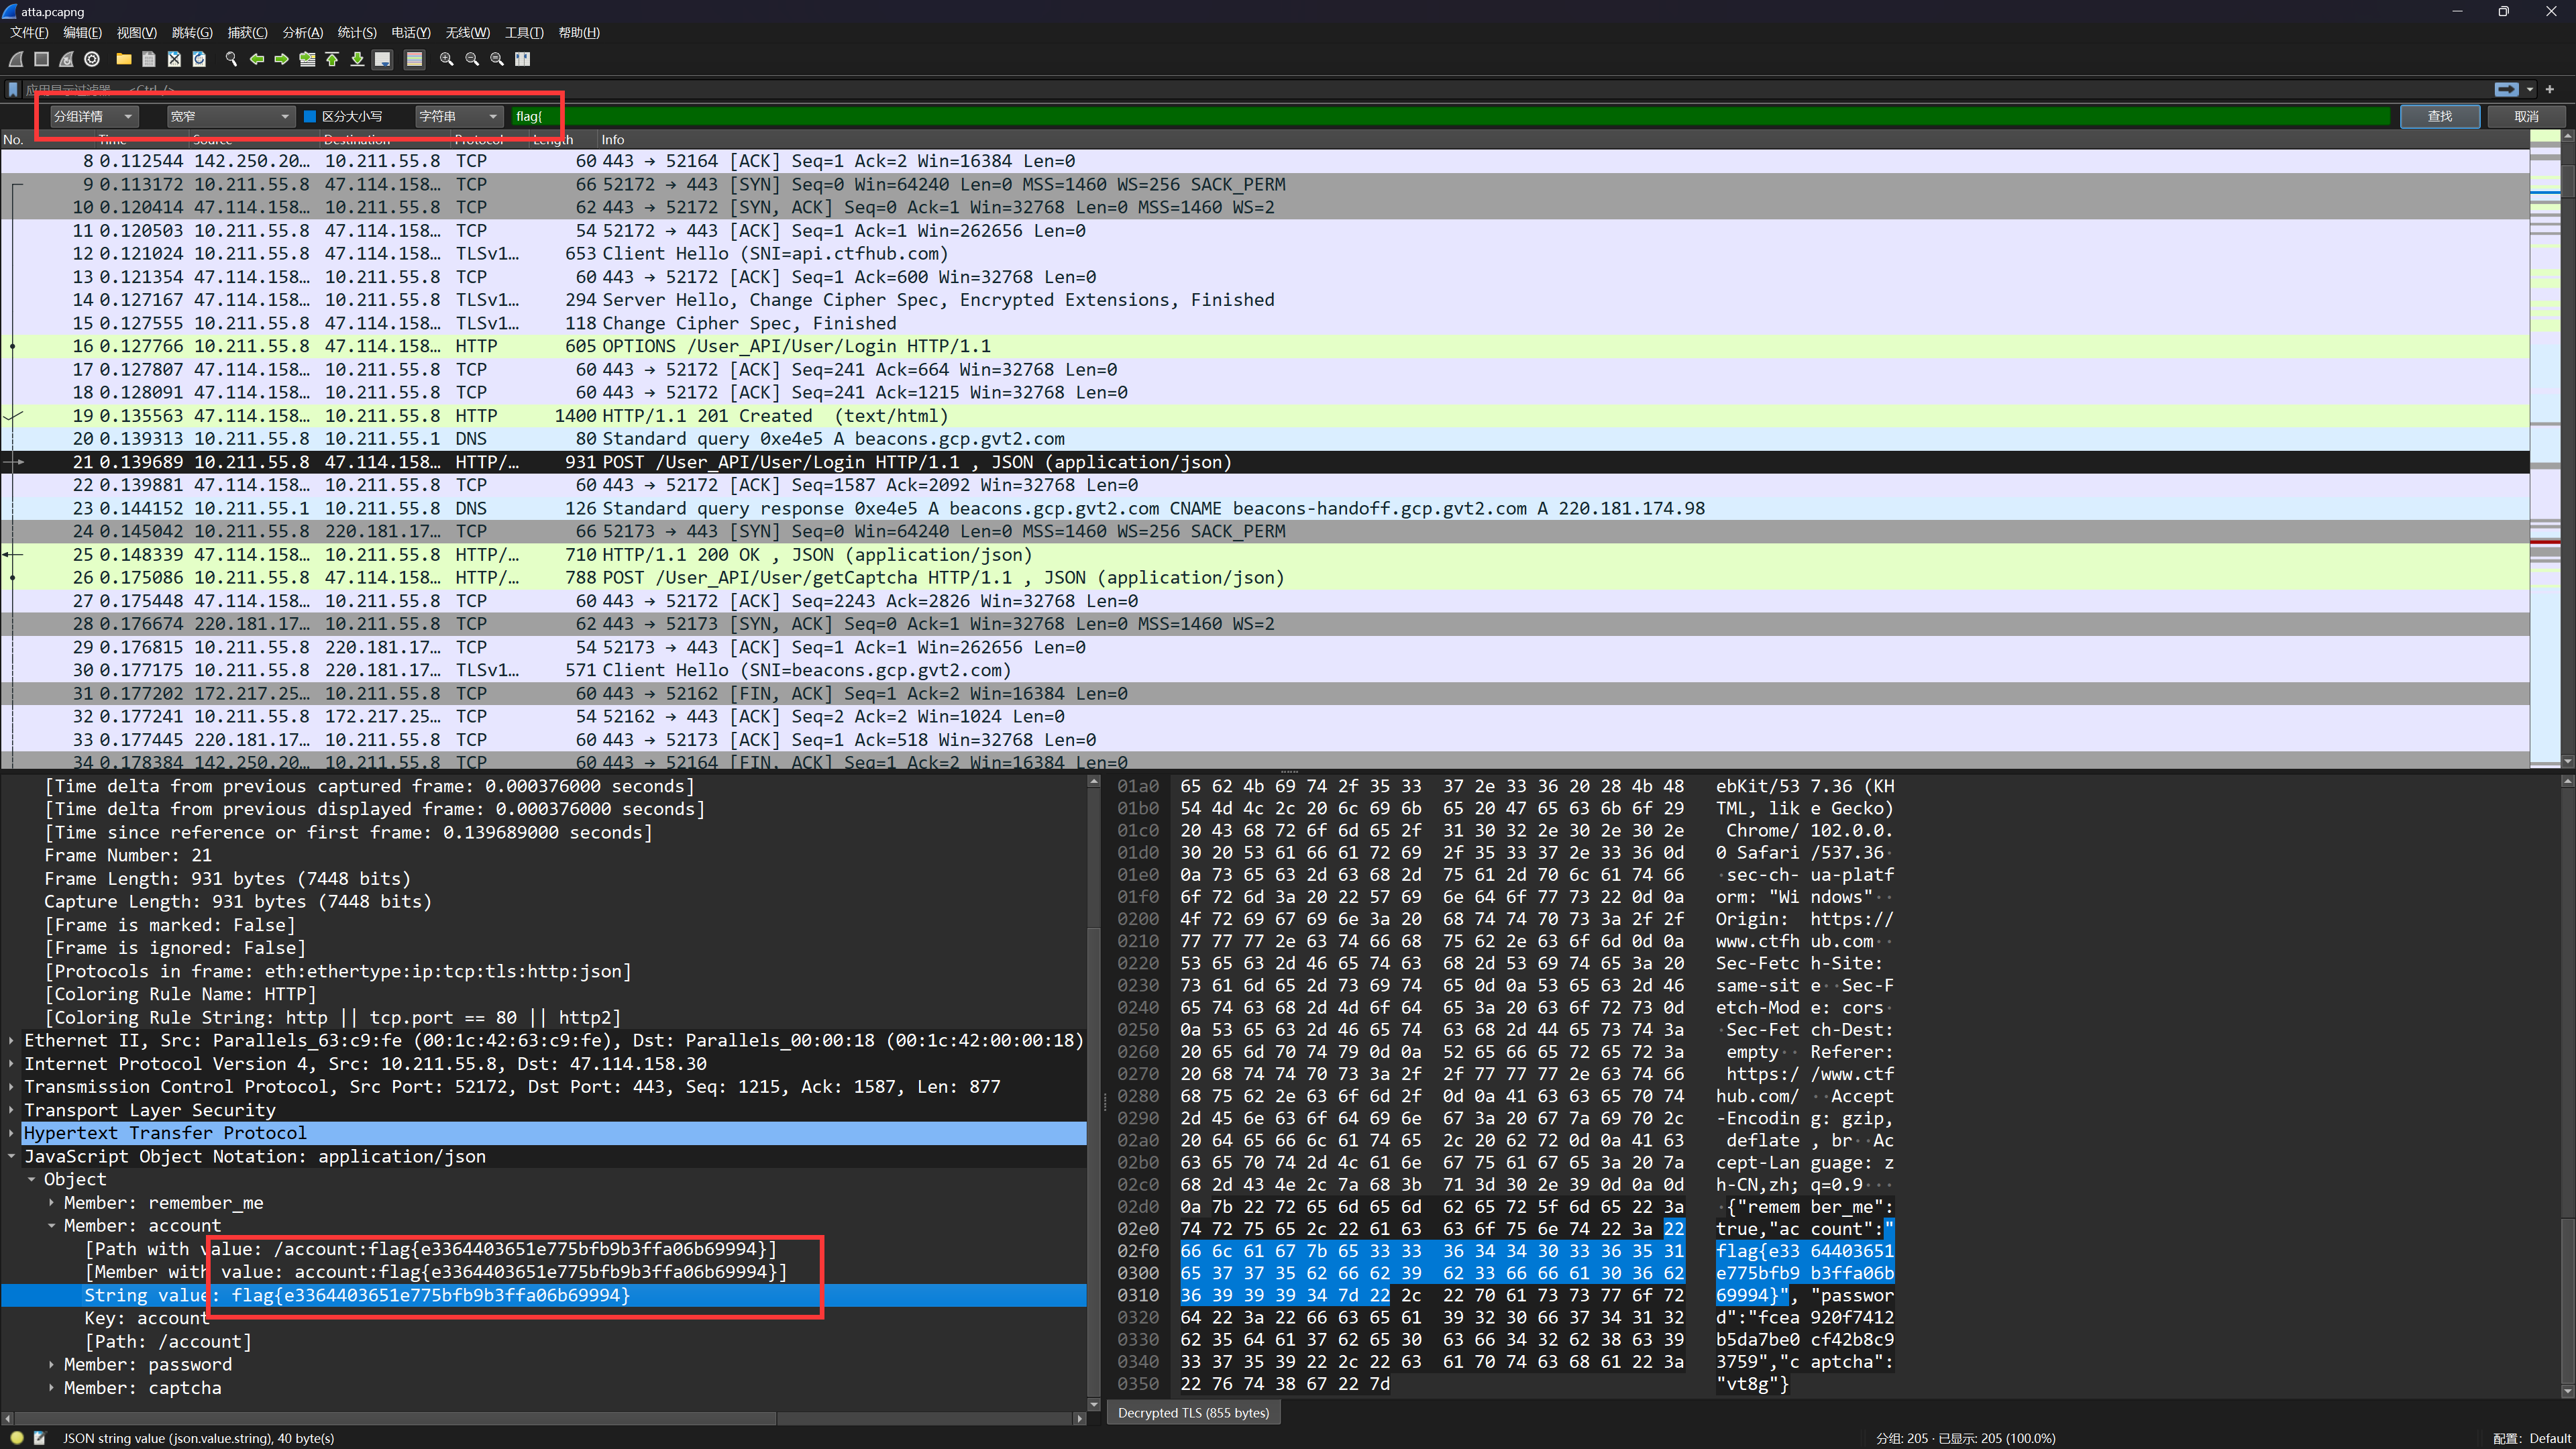Click the flag{ search input field
The height and width of the screenshot is (1449, 2576).
click(1450, 116)
